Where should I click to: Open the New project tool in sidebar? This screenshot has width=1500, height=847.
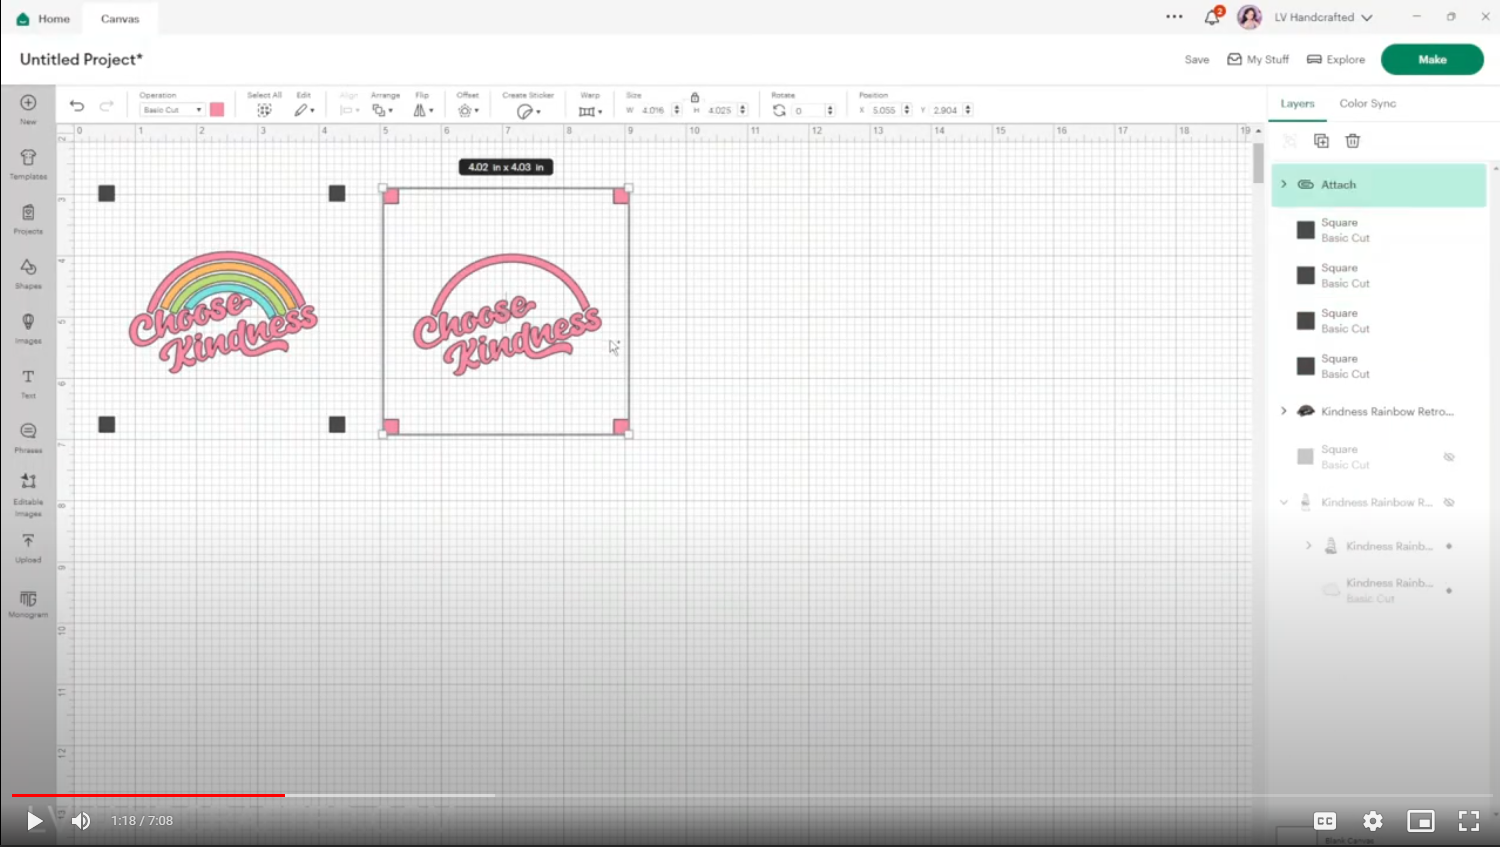tap(28, 108)
